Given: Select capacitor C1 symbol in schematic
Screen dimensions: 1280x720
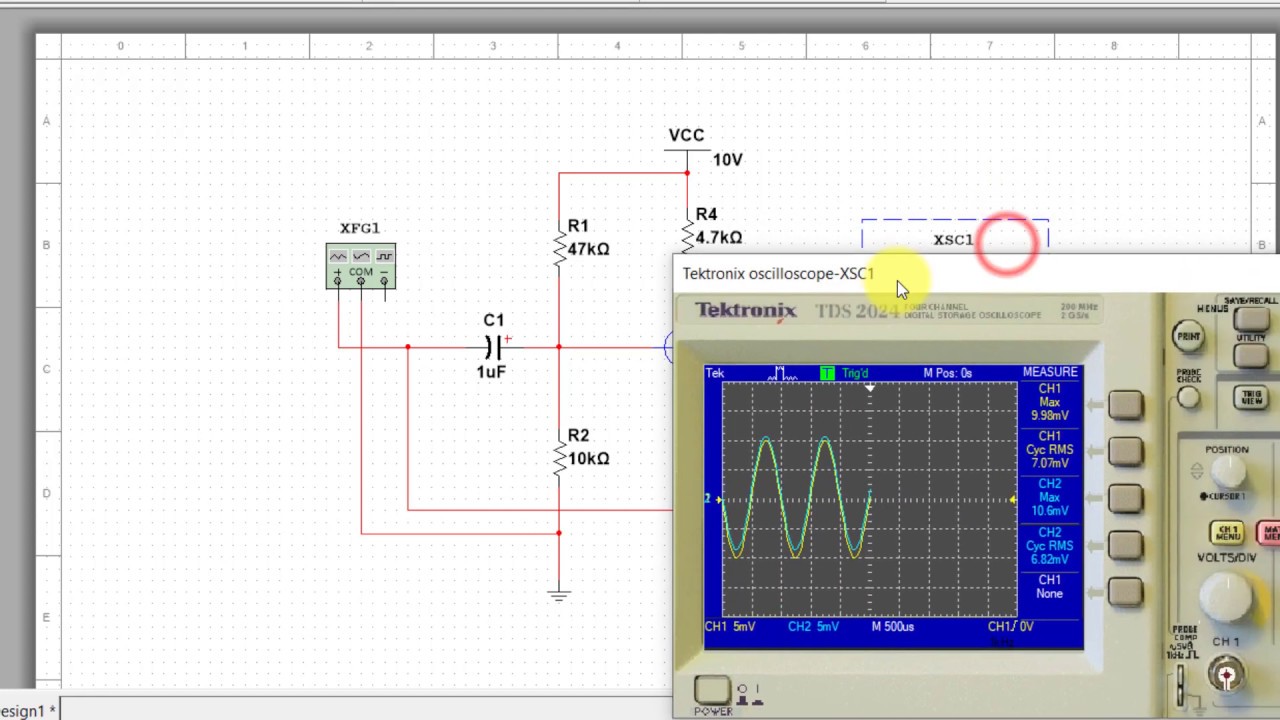Looking at the screenshot, I should (494, 347).
